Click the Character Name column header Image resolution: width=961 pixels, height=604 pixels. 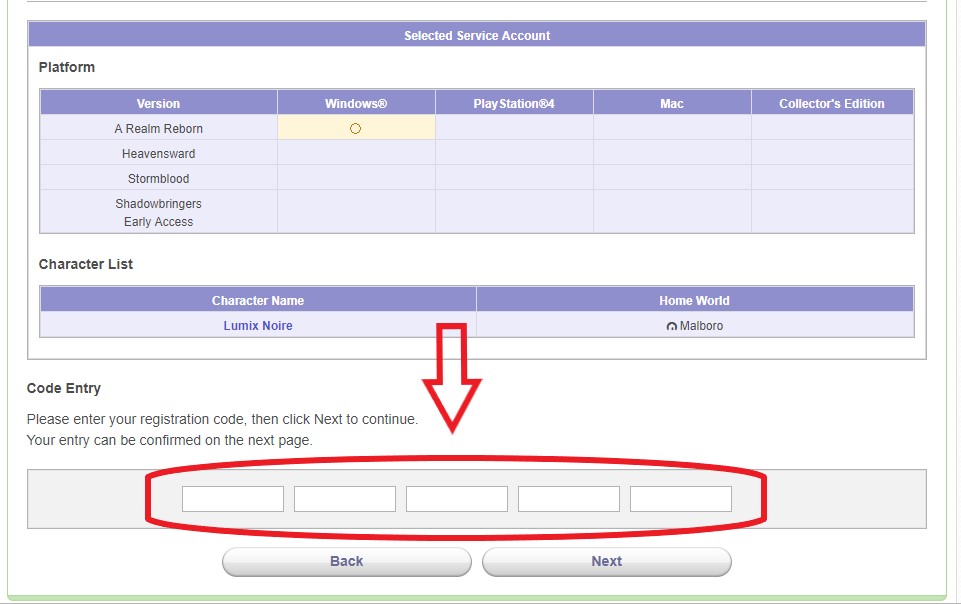258,300
